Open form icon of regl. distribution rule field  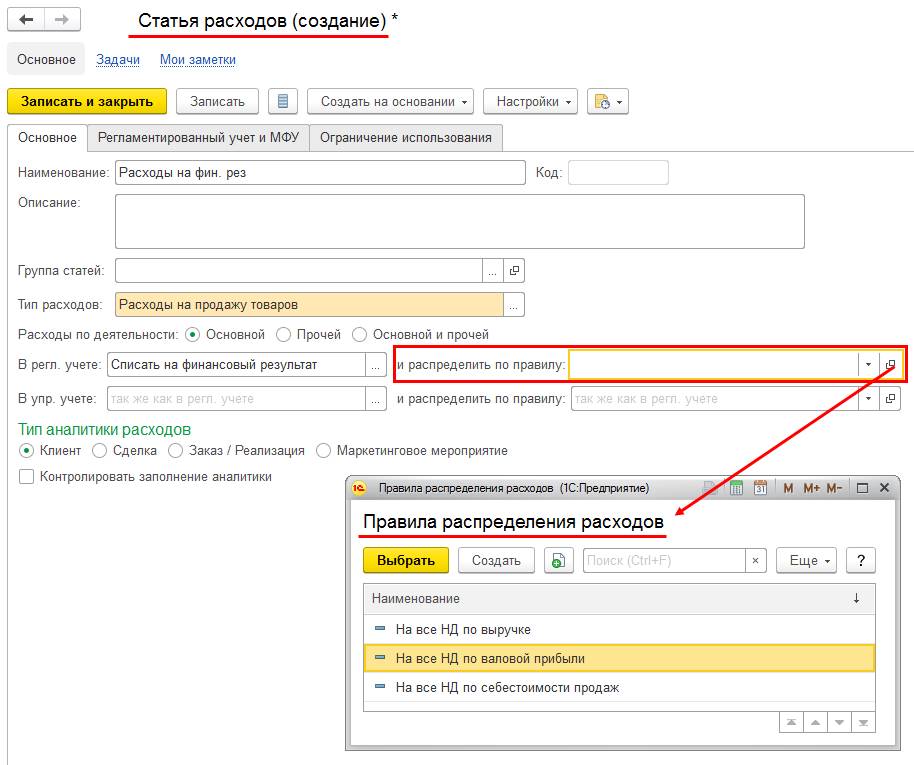890,365
